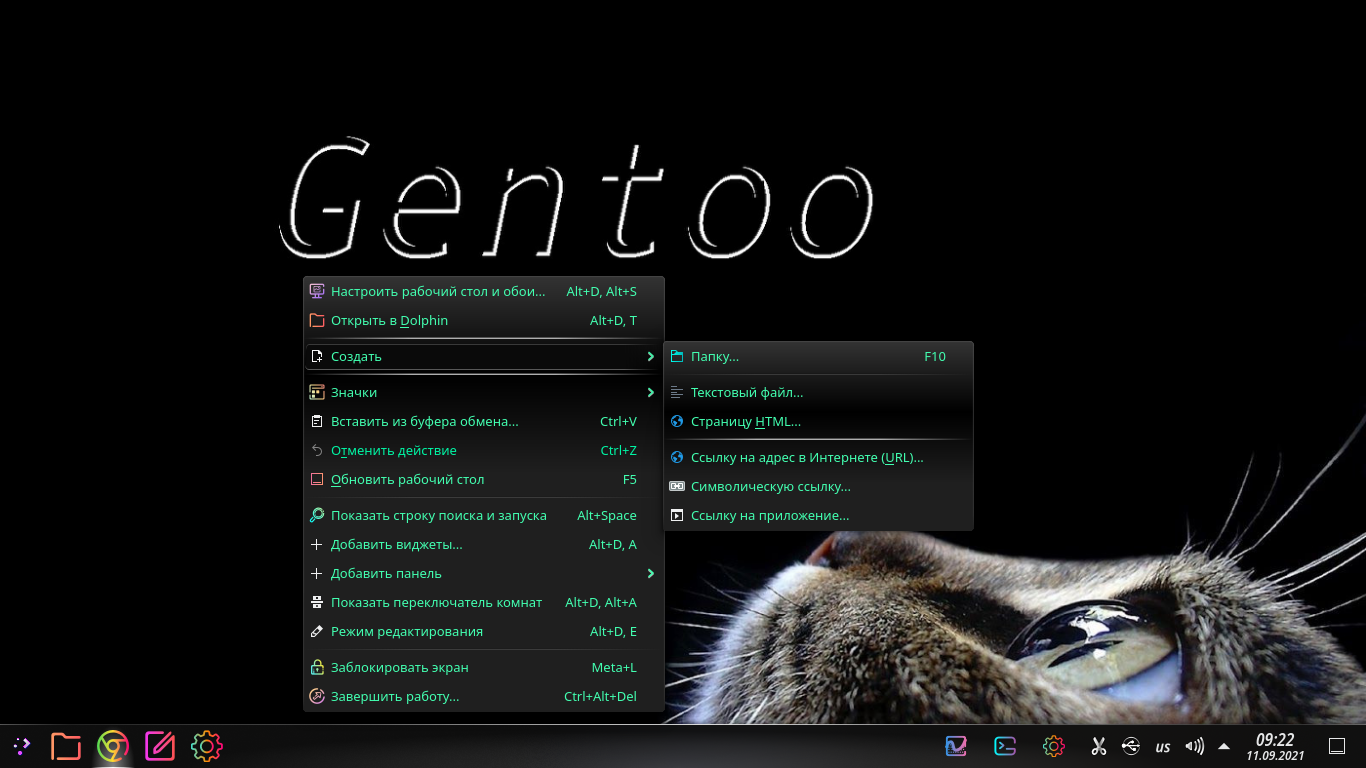This screenshot has width=1366, height=768.
Task: Choose 'Обновить рабочий стол'
Action: click(x=484, y=479)
